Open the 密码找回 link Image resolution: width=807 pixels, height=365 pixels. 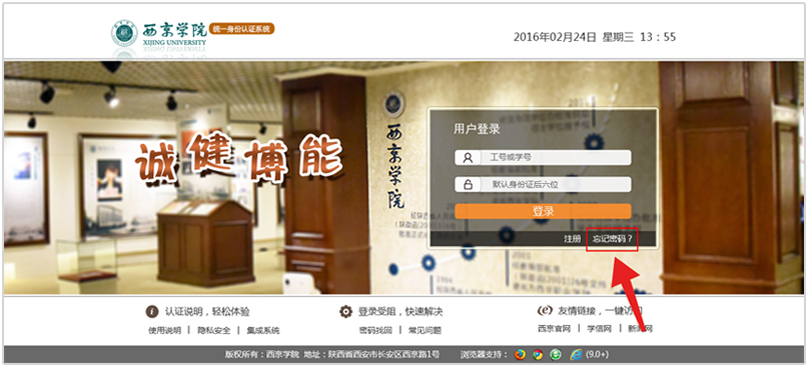click(376, 331)
